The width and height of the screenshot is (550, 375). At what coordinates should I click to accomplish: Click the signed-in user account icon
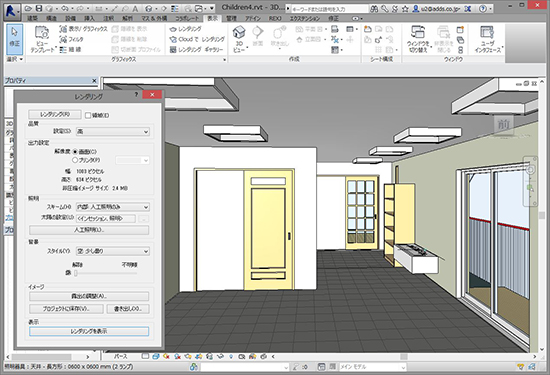416,8
